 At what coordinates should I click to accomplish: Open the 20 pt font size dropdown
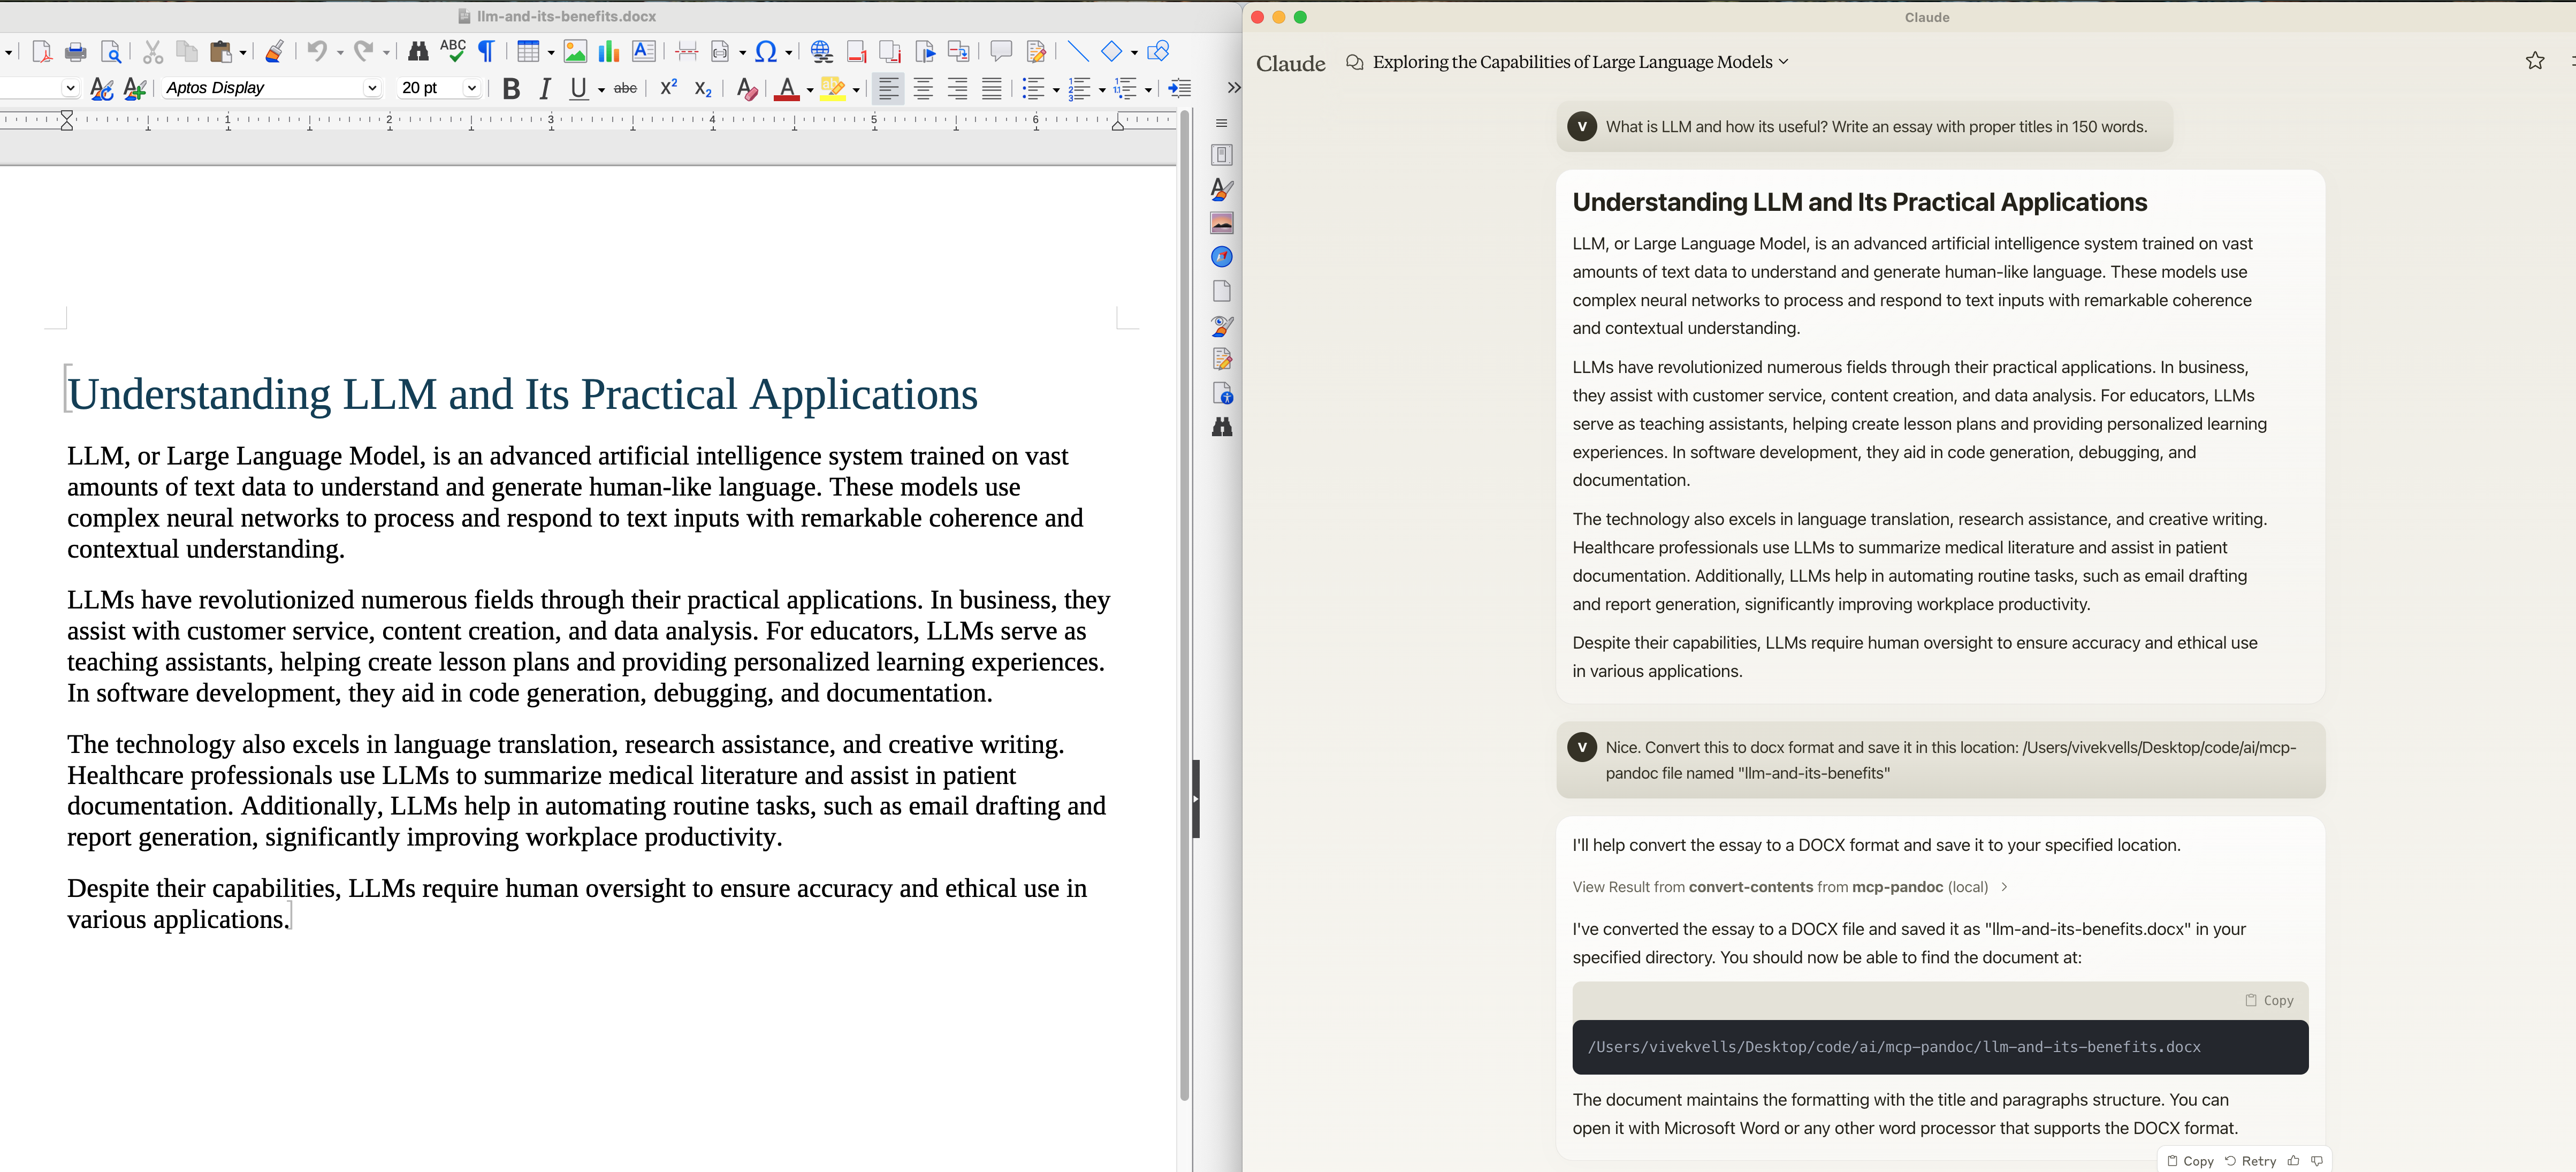(471, 88)
